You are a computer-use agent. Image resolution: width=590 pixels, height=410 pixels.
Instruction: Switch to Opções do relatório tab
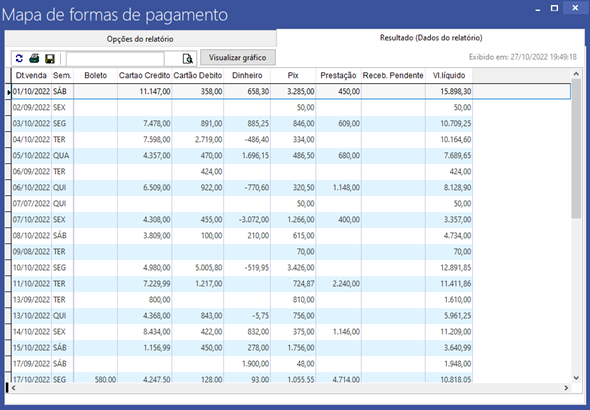(140, 39)
